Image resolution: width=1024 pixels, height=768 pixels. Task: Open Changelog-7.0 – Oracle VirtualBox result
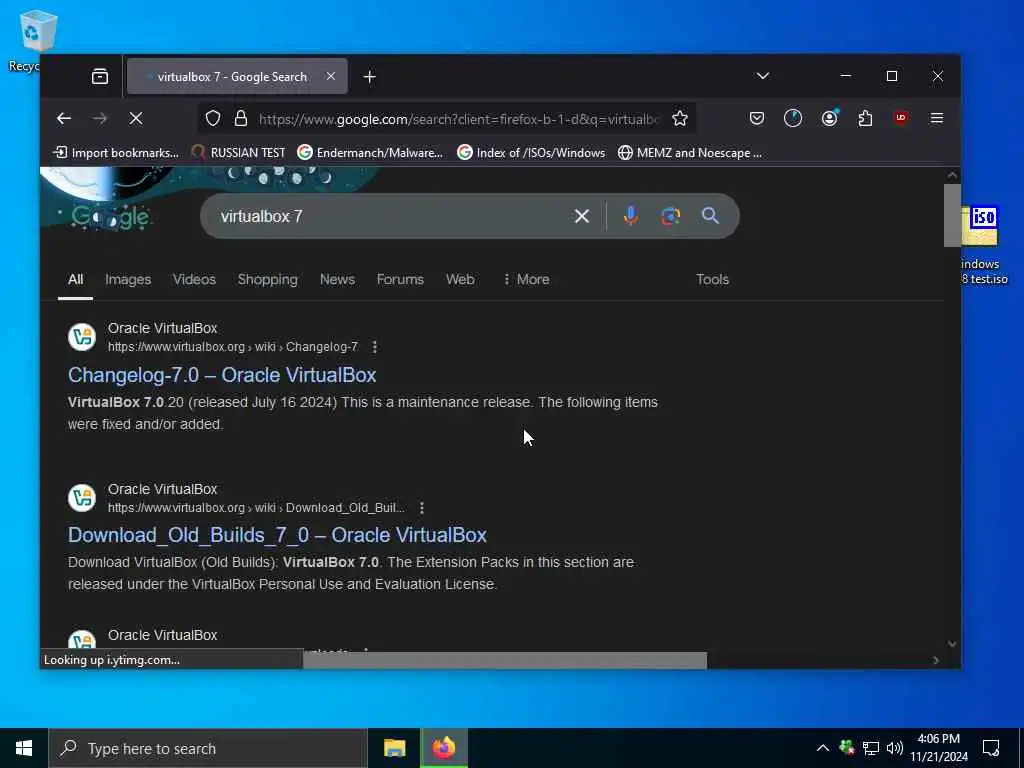click(222, 375)
